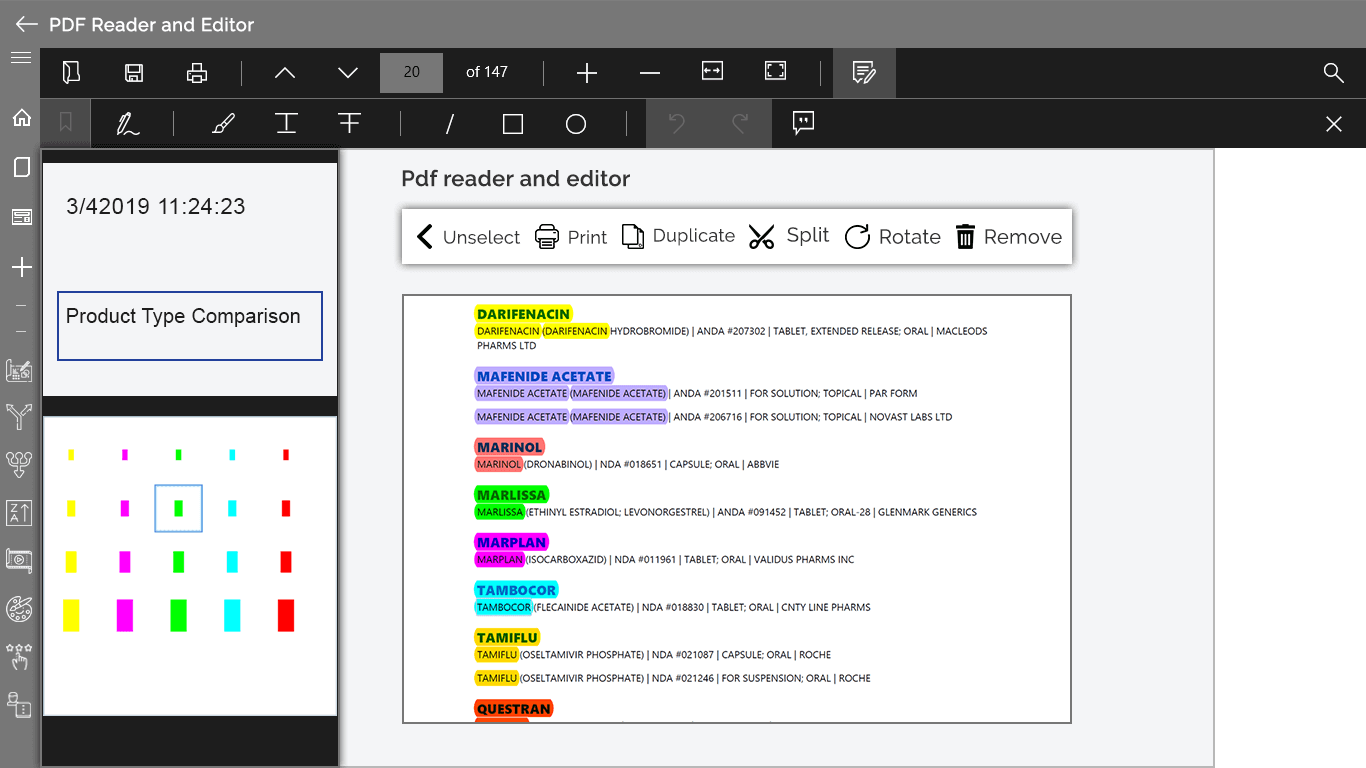Click the MAFENIDE ACETATE heading
The width and height of the screenshot is (1366, 768).
pos(544,376)
